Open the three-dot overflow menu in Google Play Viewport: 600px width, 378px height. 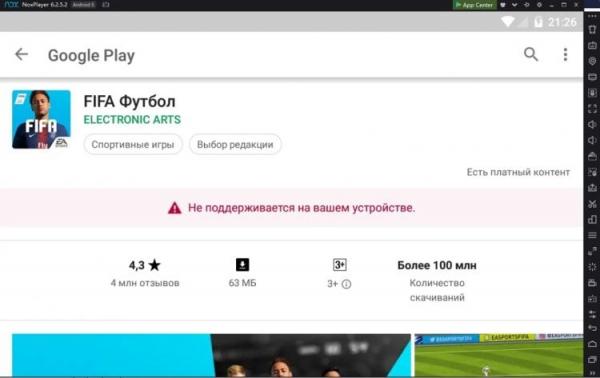[x=565, y=55]
